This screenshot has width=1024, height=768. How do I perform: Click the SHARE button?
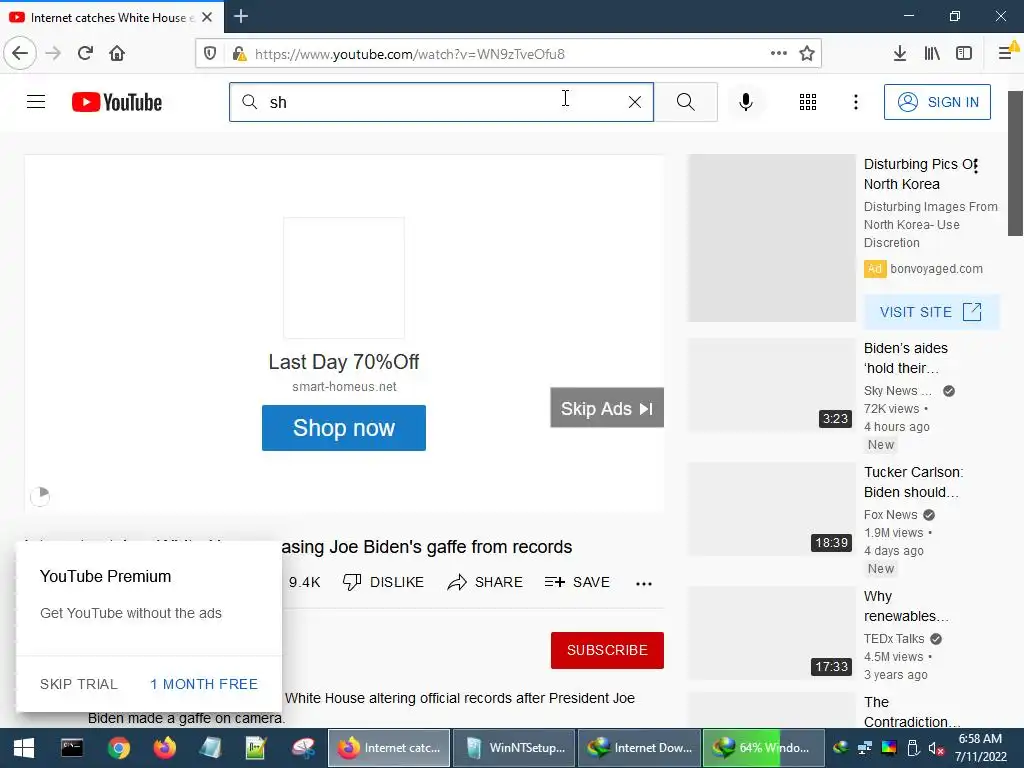pos(485,582)
